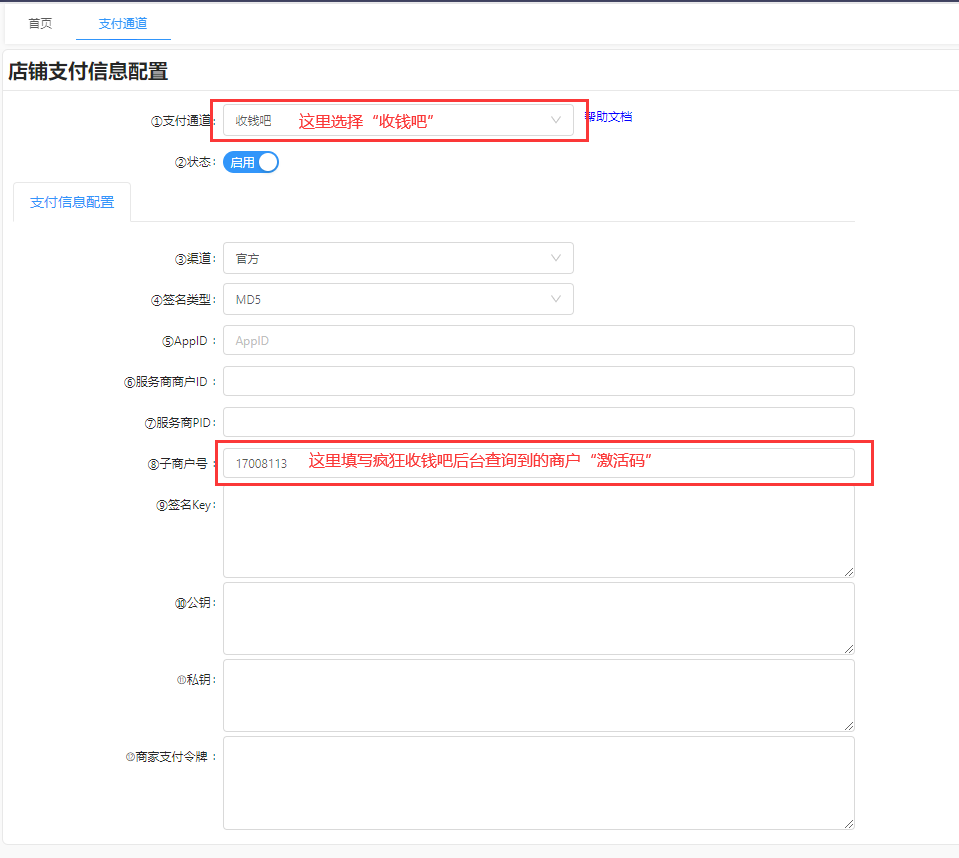
Task: Open the 支付通道 dropdown showing 收钱吧
Action: [398, 120]
